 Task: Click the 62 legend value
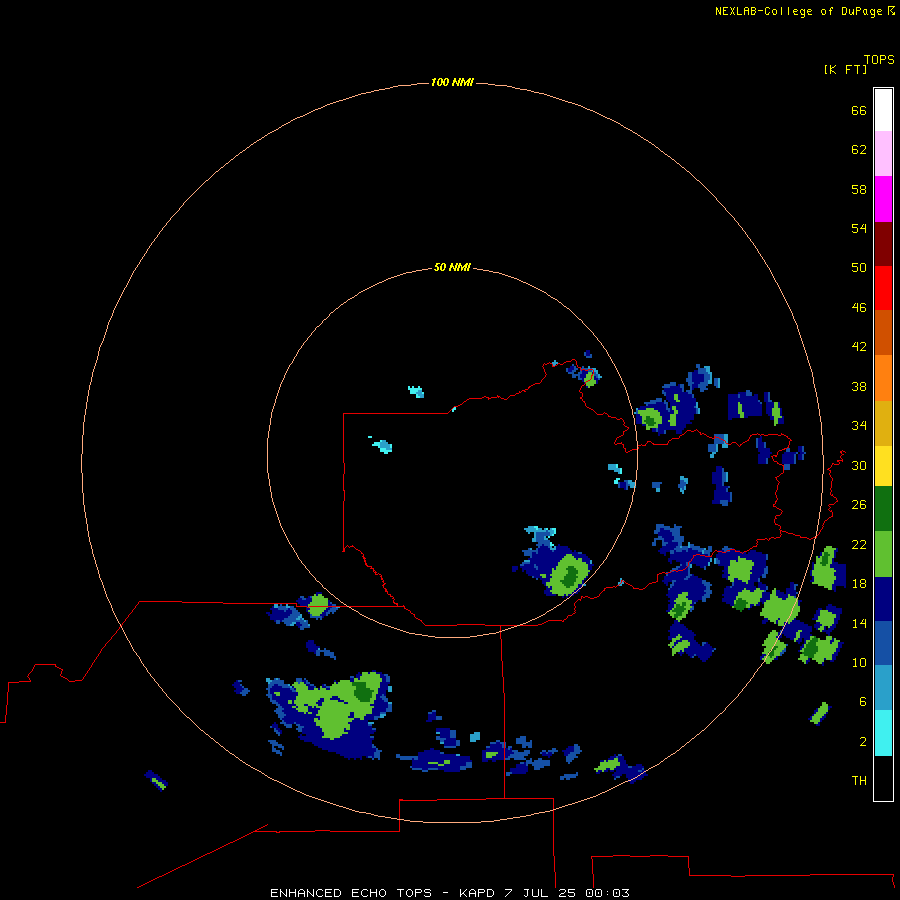pos(859,150)
